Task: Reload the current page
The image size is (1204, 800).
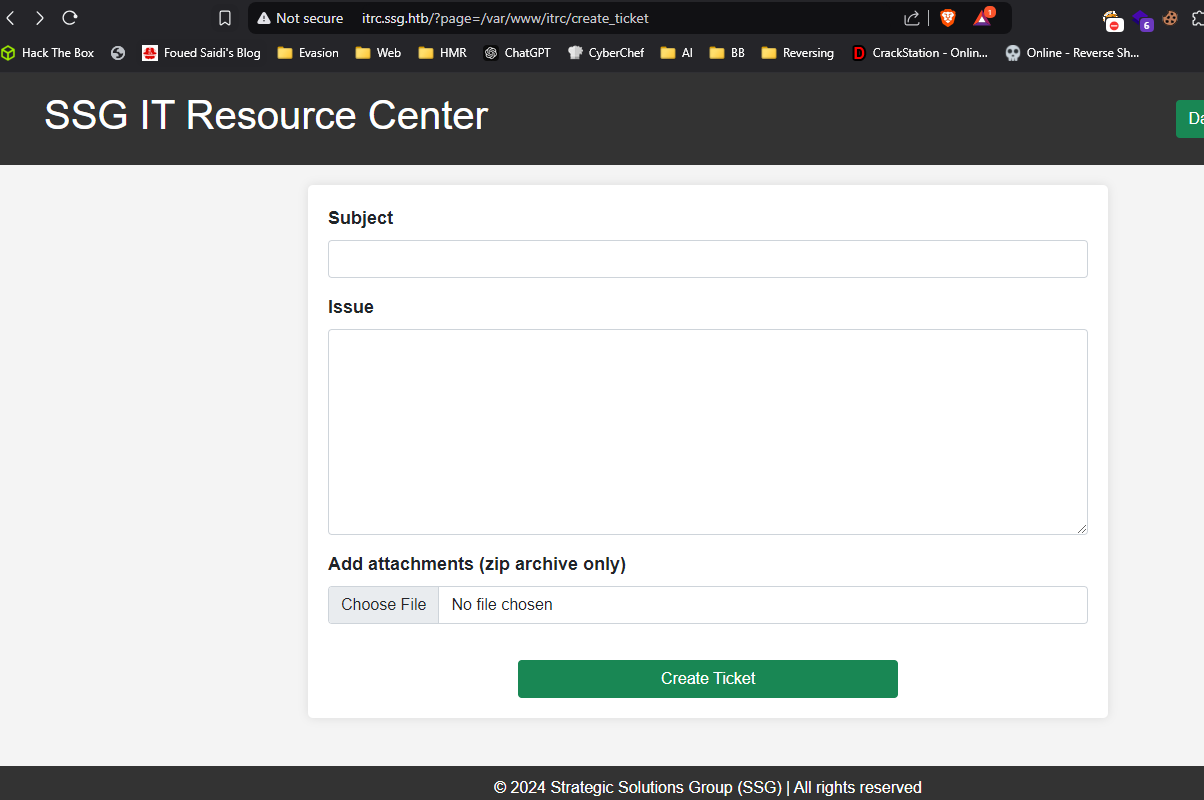Action: 68,17
